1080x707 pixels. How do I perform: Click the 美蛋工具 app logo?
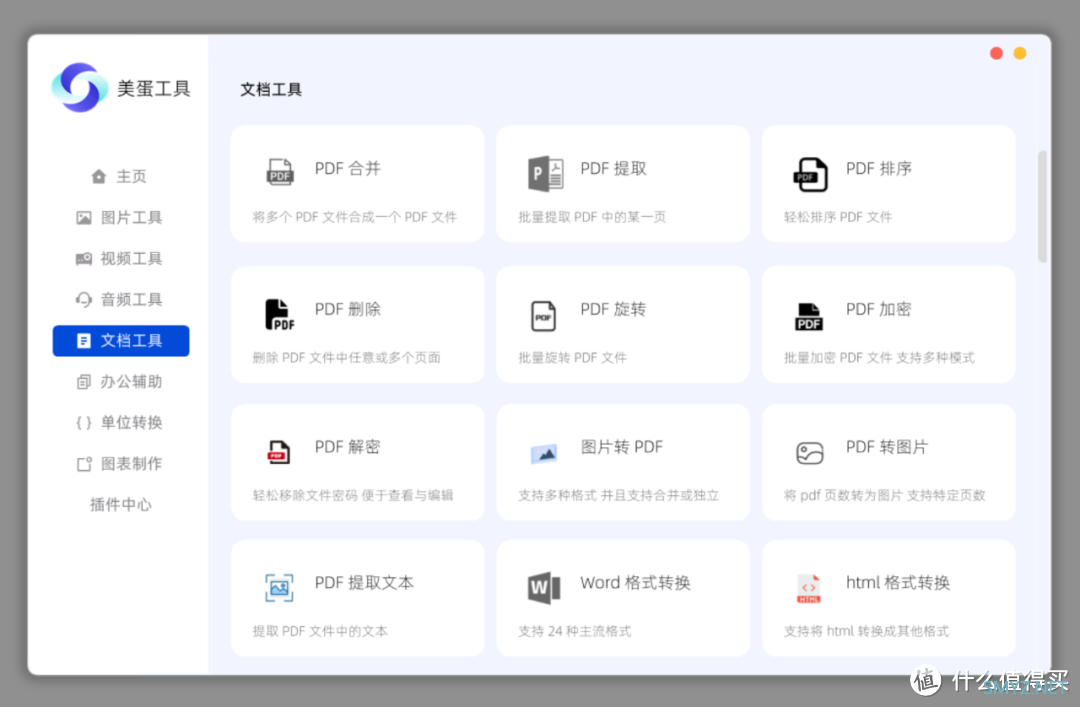[x=79, y=88]
